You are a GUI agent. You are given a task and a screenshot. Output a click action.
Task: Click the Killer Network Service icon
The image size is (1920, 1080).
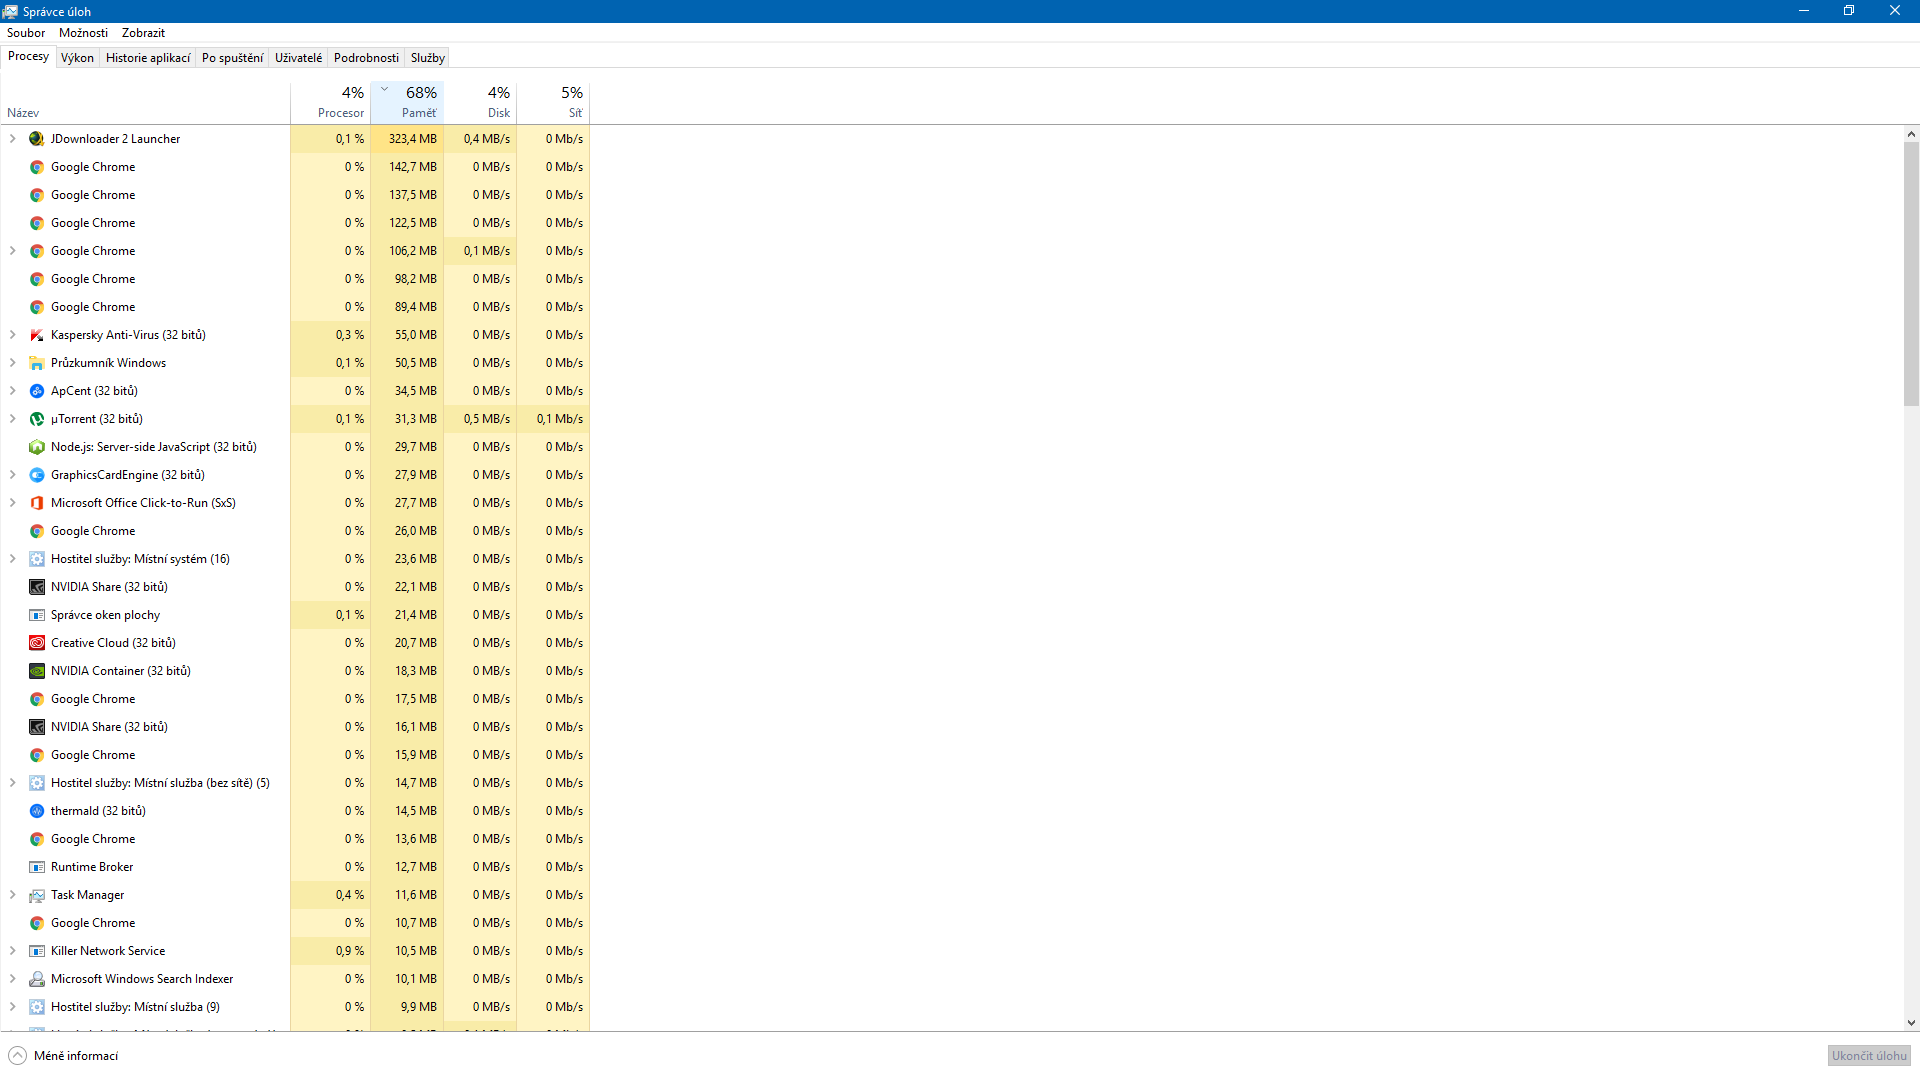coord(37,951)
